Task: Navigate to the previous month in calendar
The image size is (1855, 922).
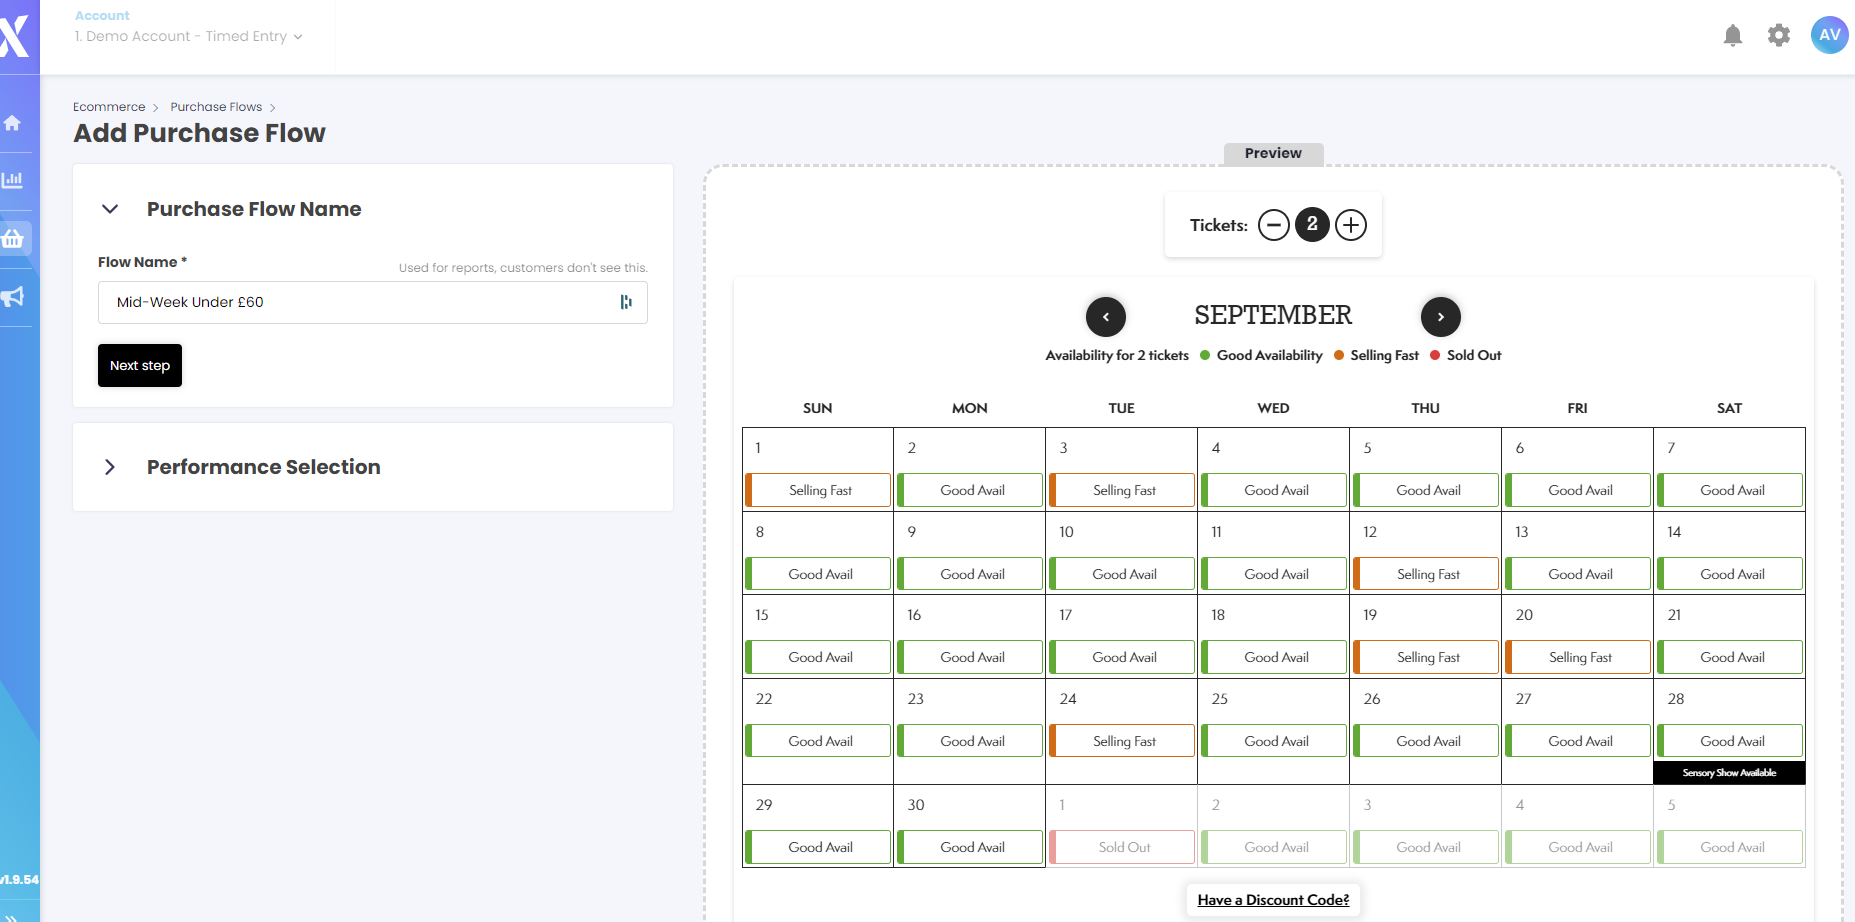Action: point(1106,316)
